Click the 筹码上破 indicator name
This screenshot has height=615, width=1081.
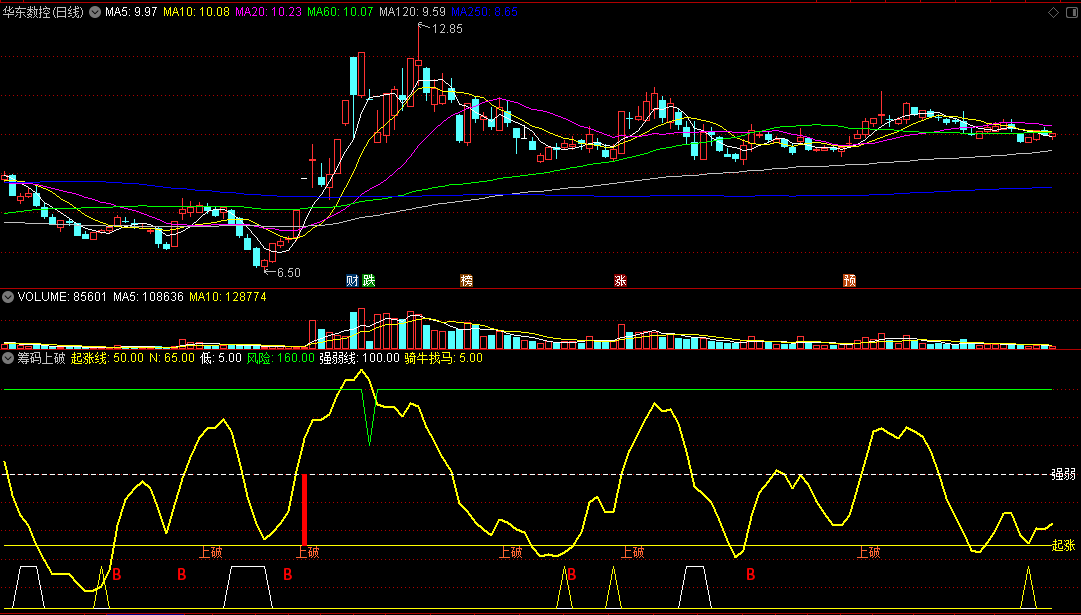(x=41, y=358)
